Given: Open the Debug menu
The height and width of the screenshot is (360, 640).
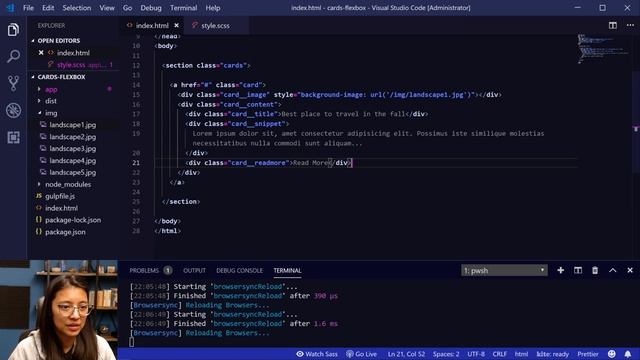Looking at the screenshot, I should pos(151,8).
